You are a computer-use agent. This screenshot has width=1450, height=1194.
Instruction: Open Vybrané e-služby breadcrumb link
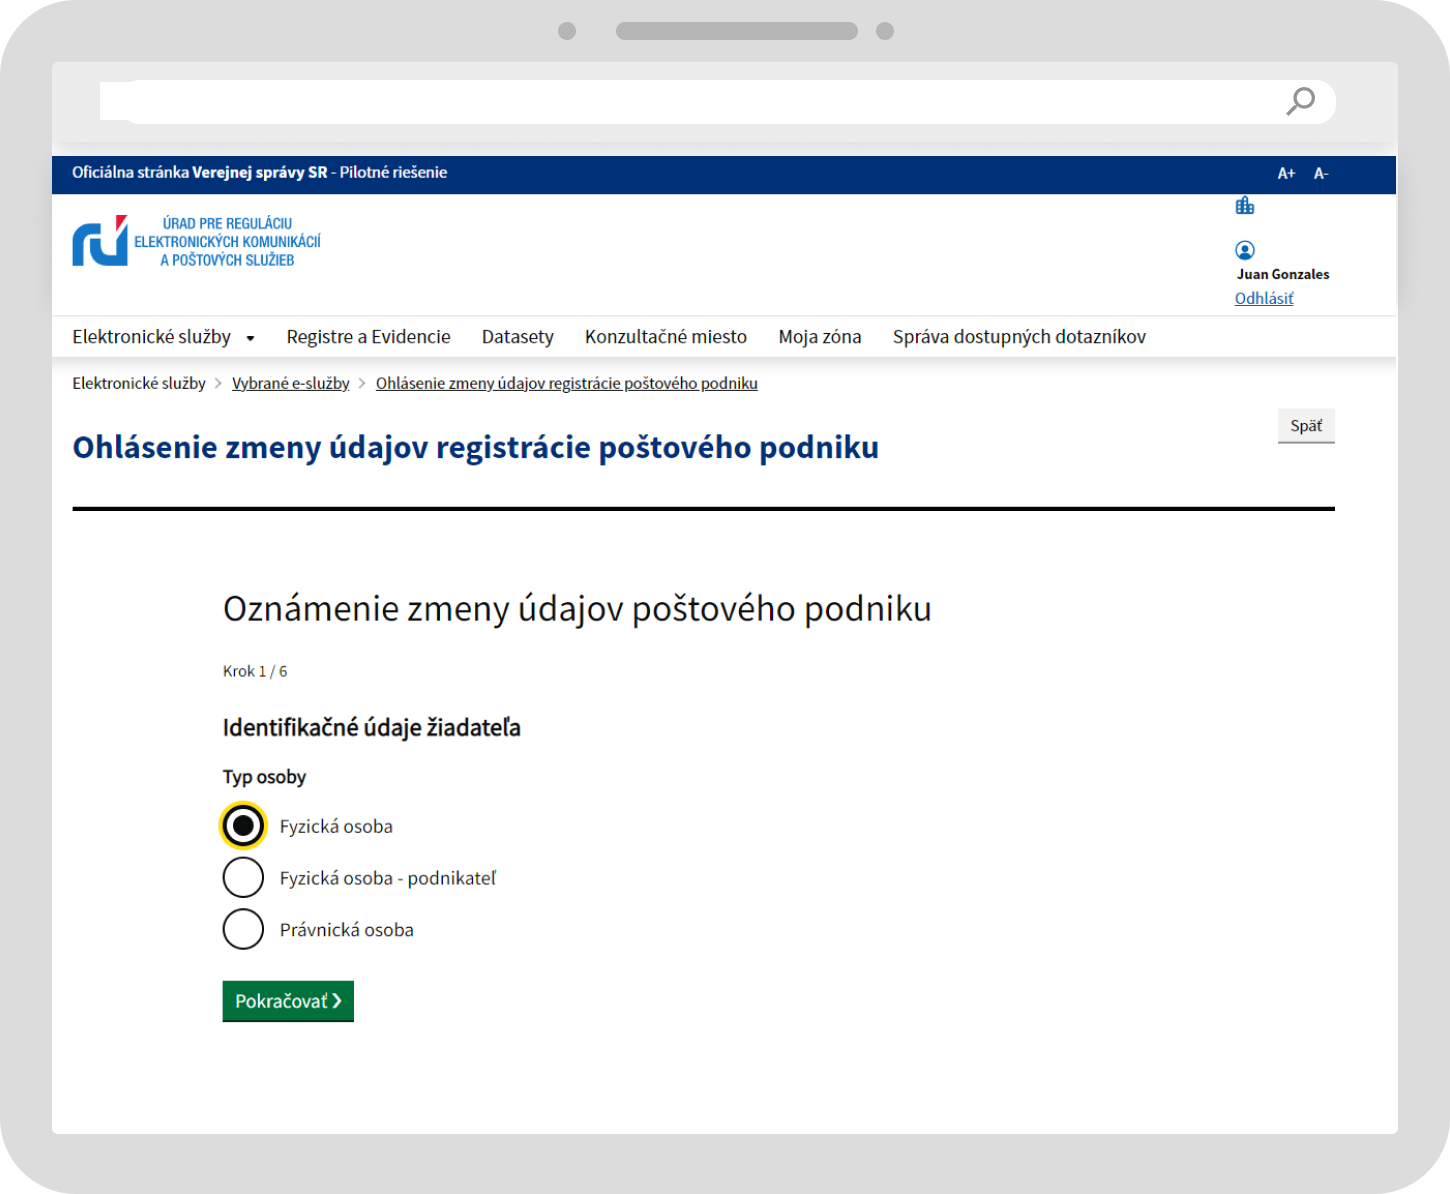pos(290,383)
